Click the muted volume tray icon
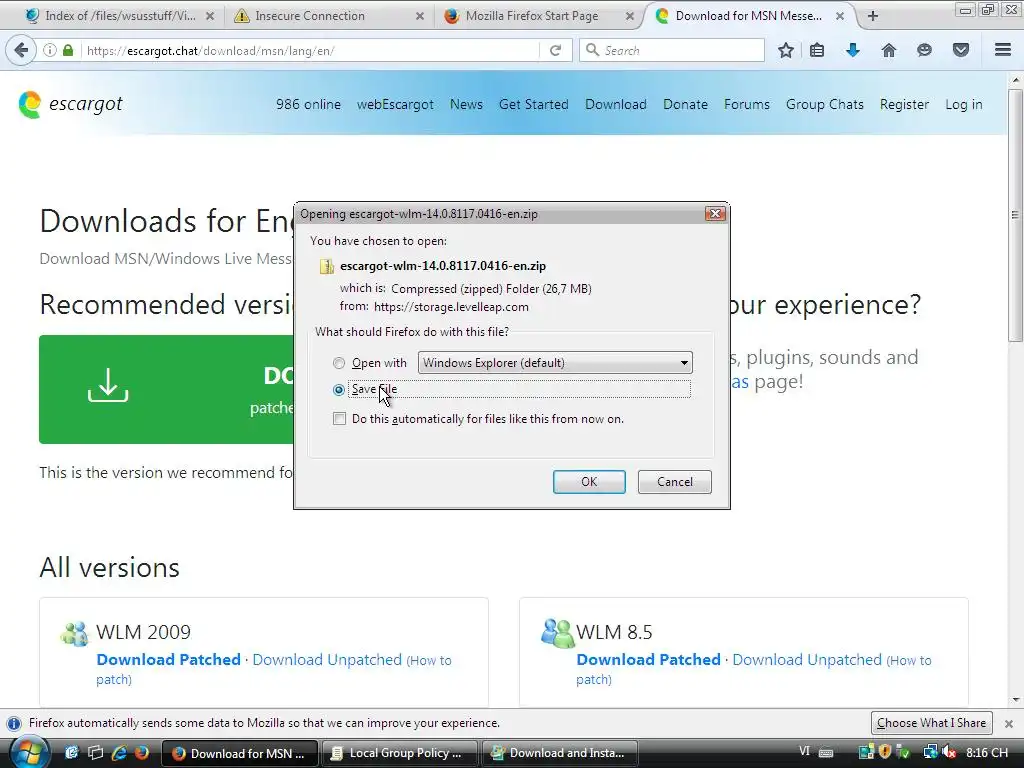 tap(949, 752)
